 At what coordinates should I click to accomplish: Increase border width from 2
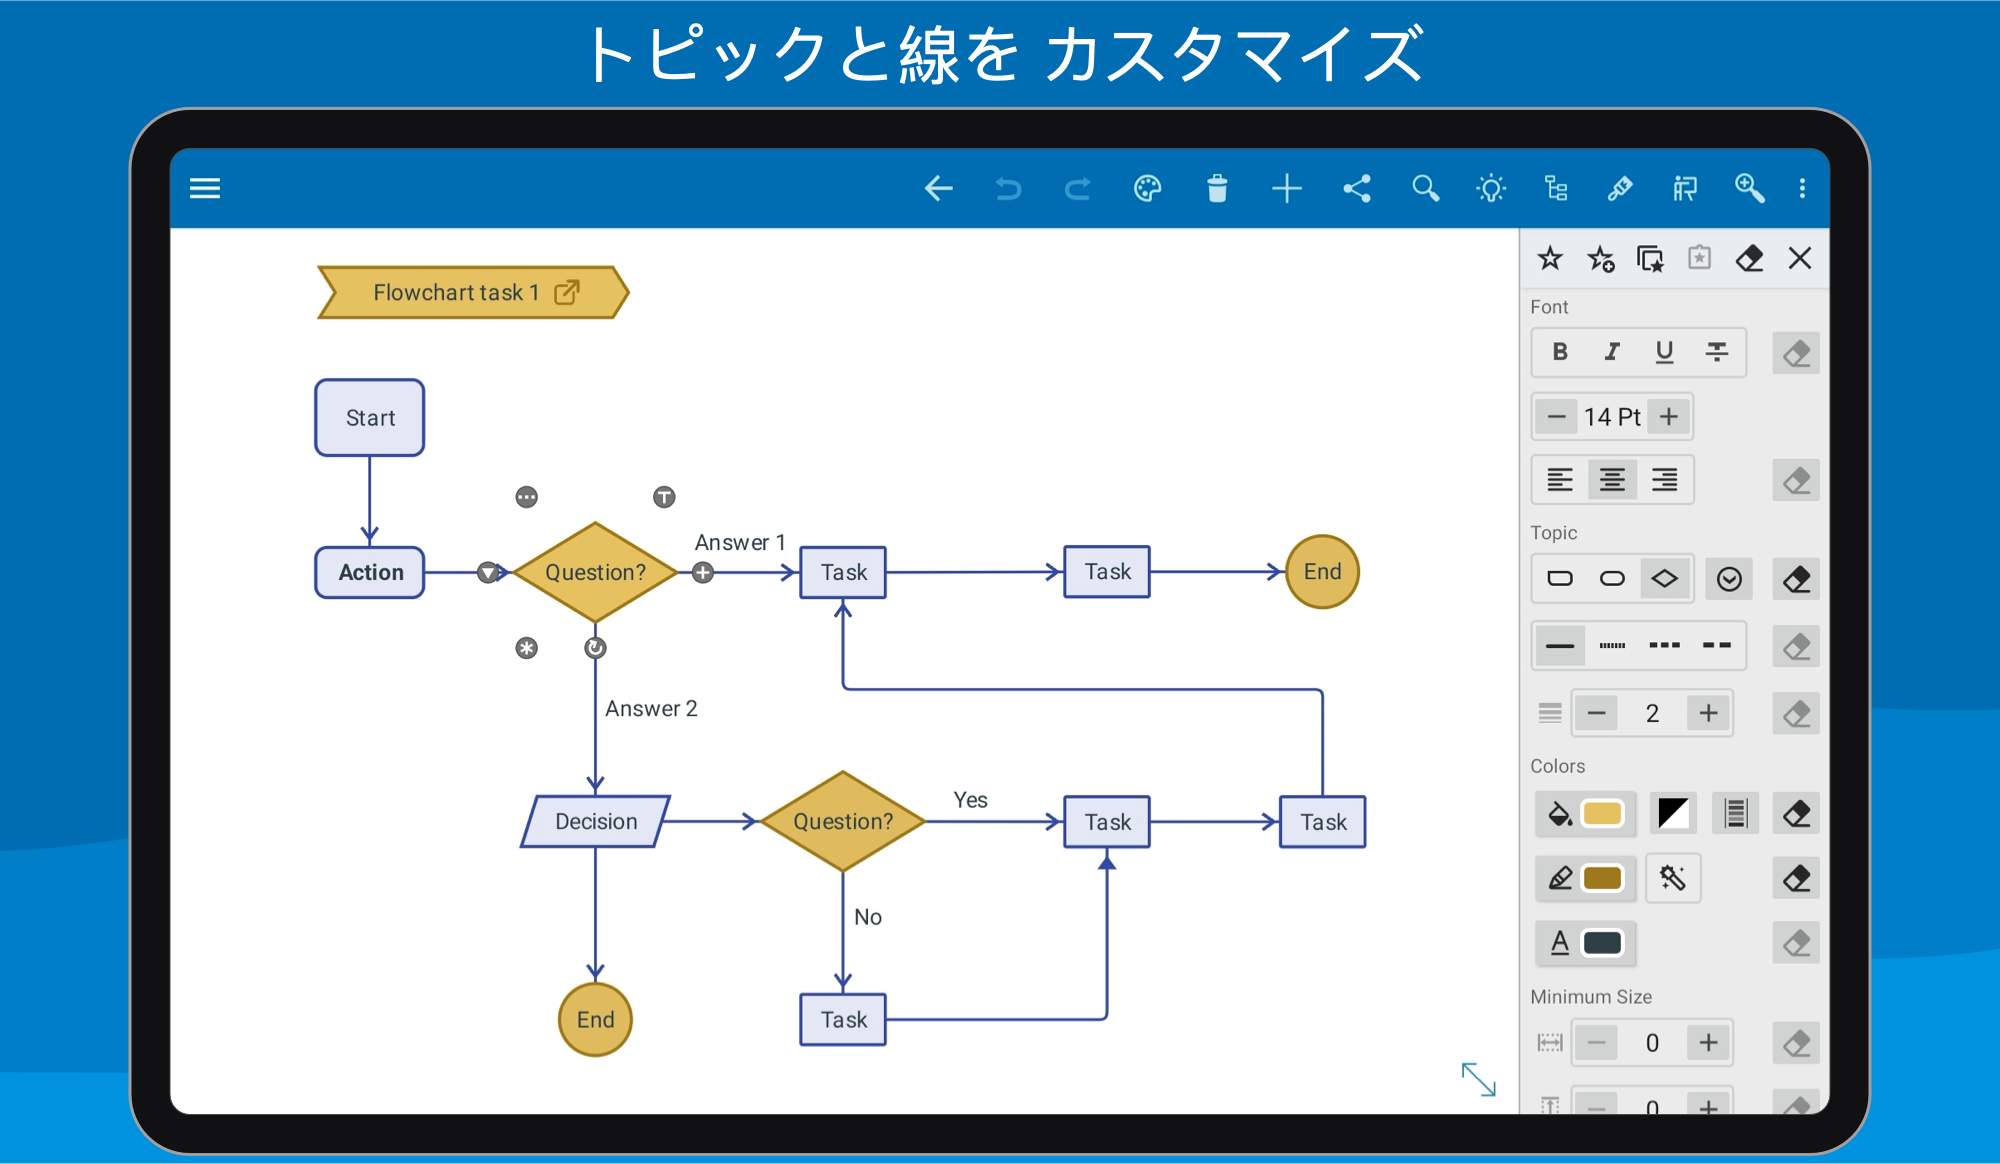coord(1708,713)
